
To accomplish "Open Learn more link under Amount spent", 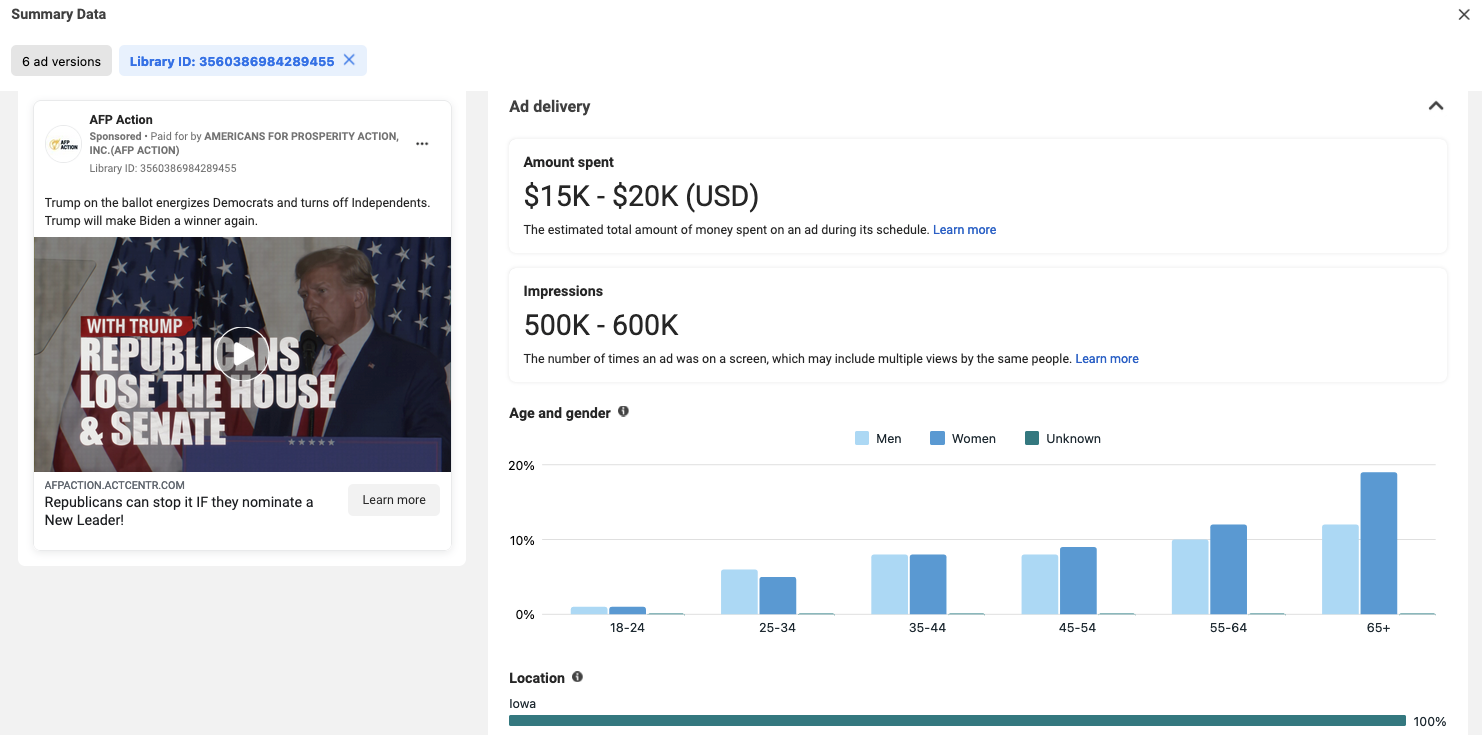I will click(964, 230).
